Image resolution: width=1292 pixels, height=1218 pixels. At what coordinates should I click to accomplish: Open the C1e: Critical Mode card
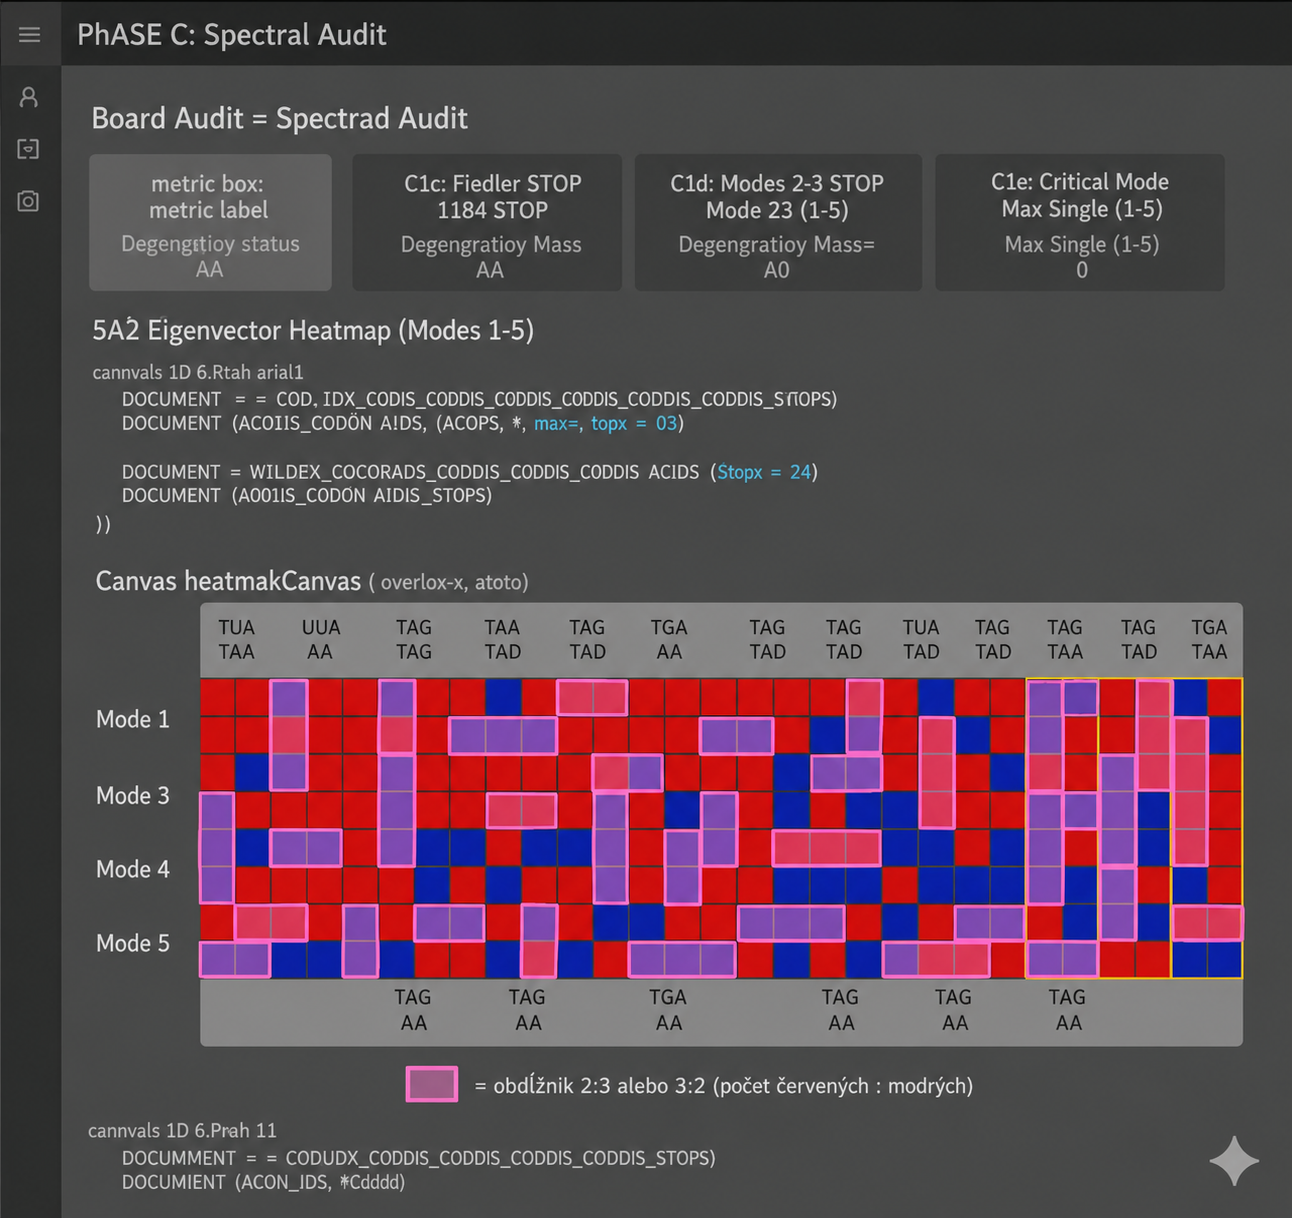[x=1080, y=222]
